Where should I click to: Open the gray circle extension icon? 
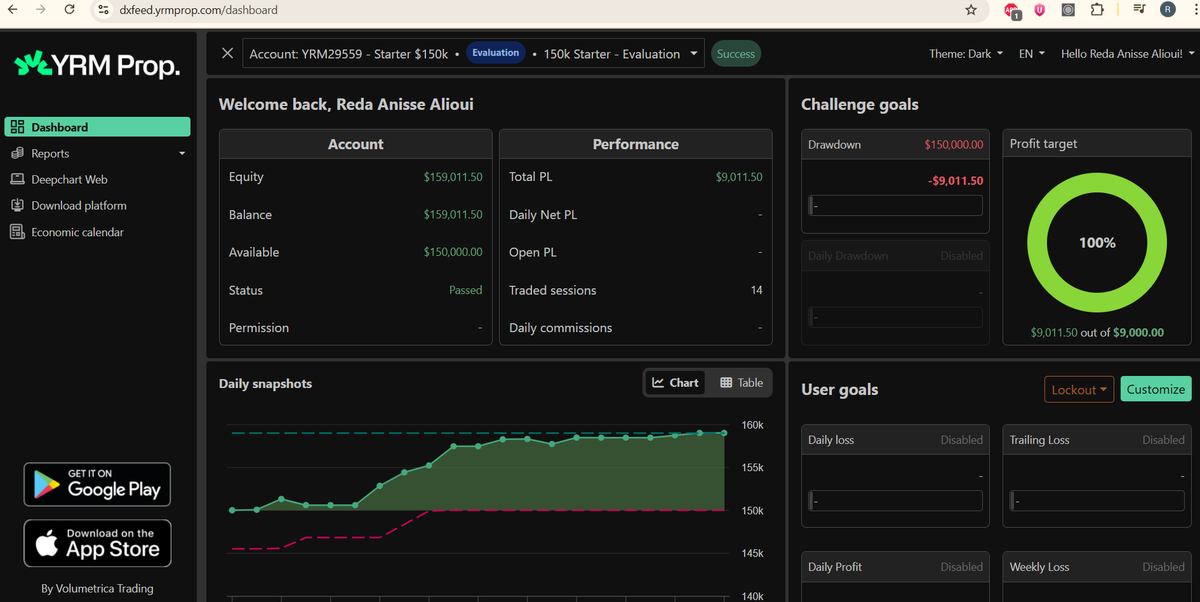pyautogui.click(x=1068, y=9)
